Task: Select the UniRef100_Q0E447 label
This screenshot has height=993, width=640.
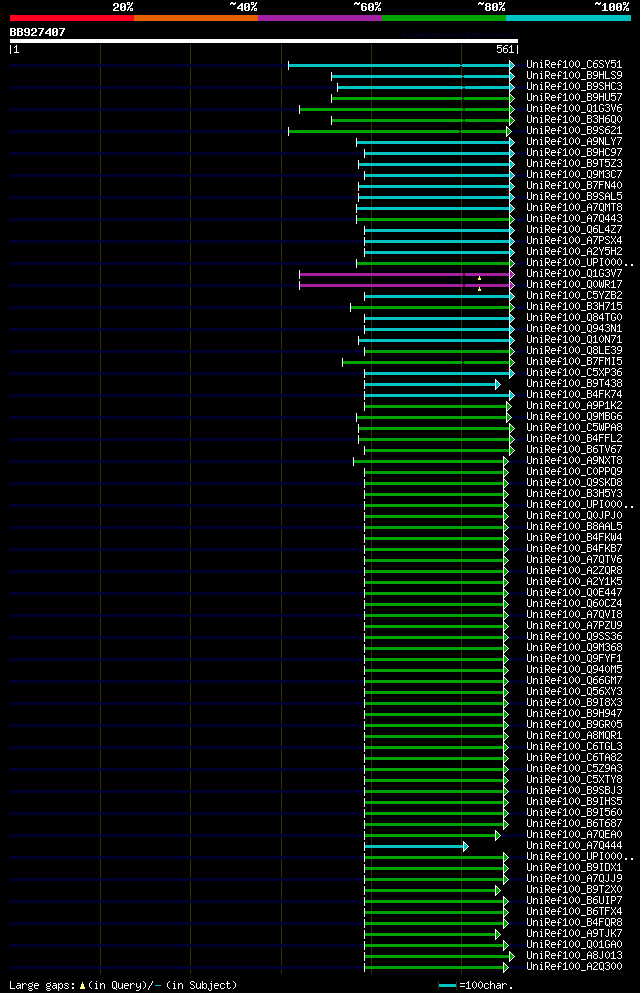Action: click(x=574, y=593)
